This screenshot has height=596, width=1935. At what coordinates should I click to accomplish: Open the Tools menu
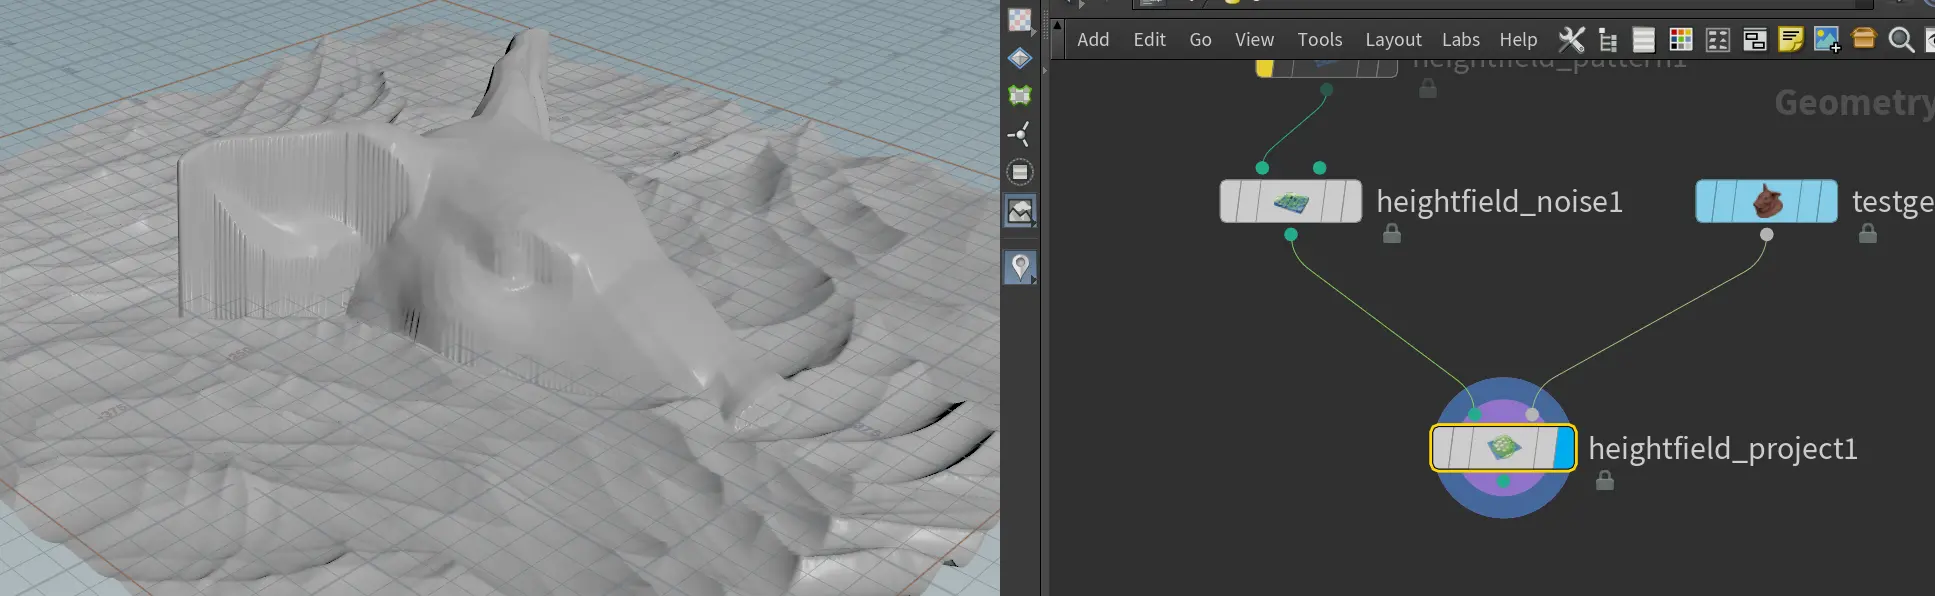[x=1320, y=39]
